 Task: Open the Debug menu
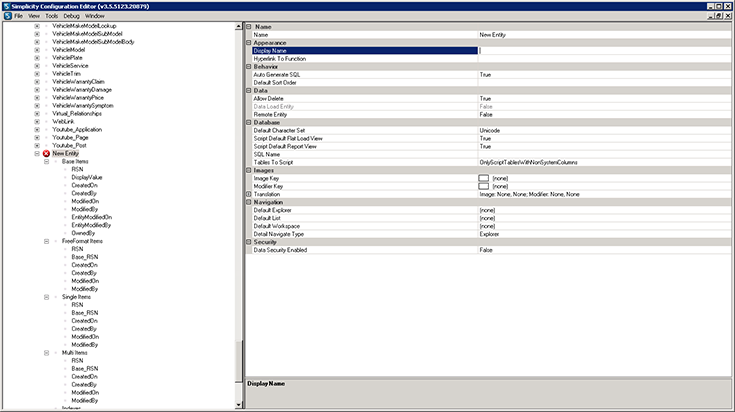click(x=71, y=16)
